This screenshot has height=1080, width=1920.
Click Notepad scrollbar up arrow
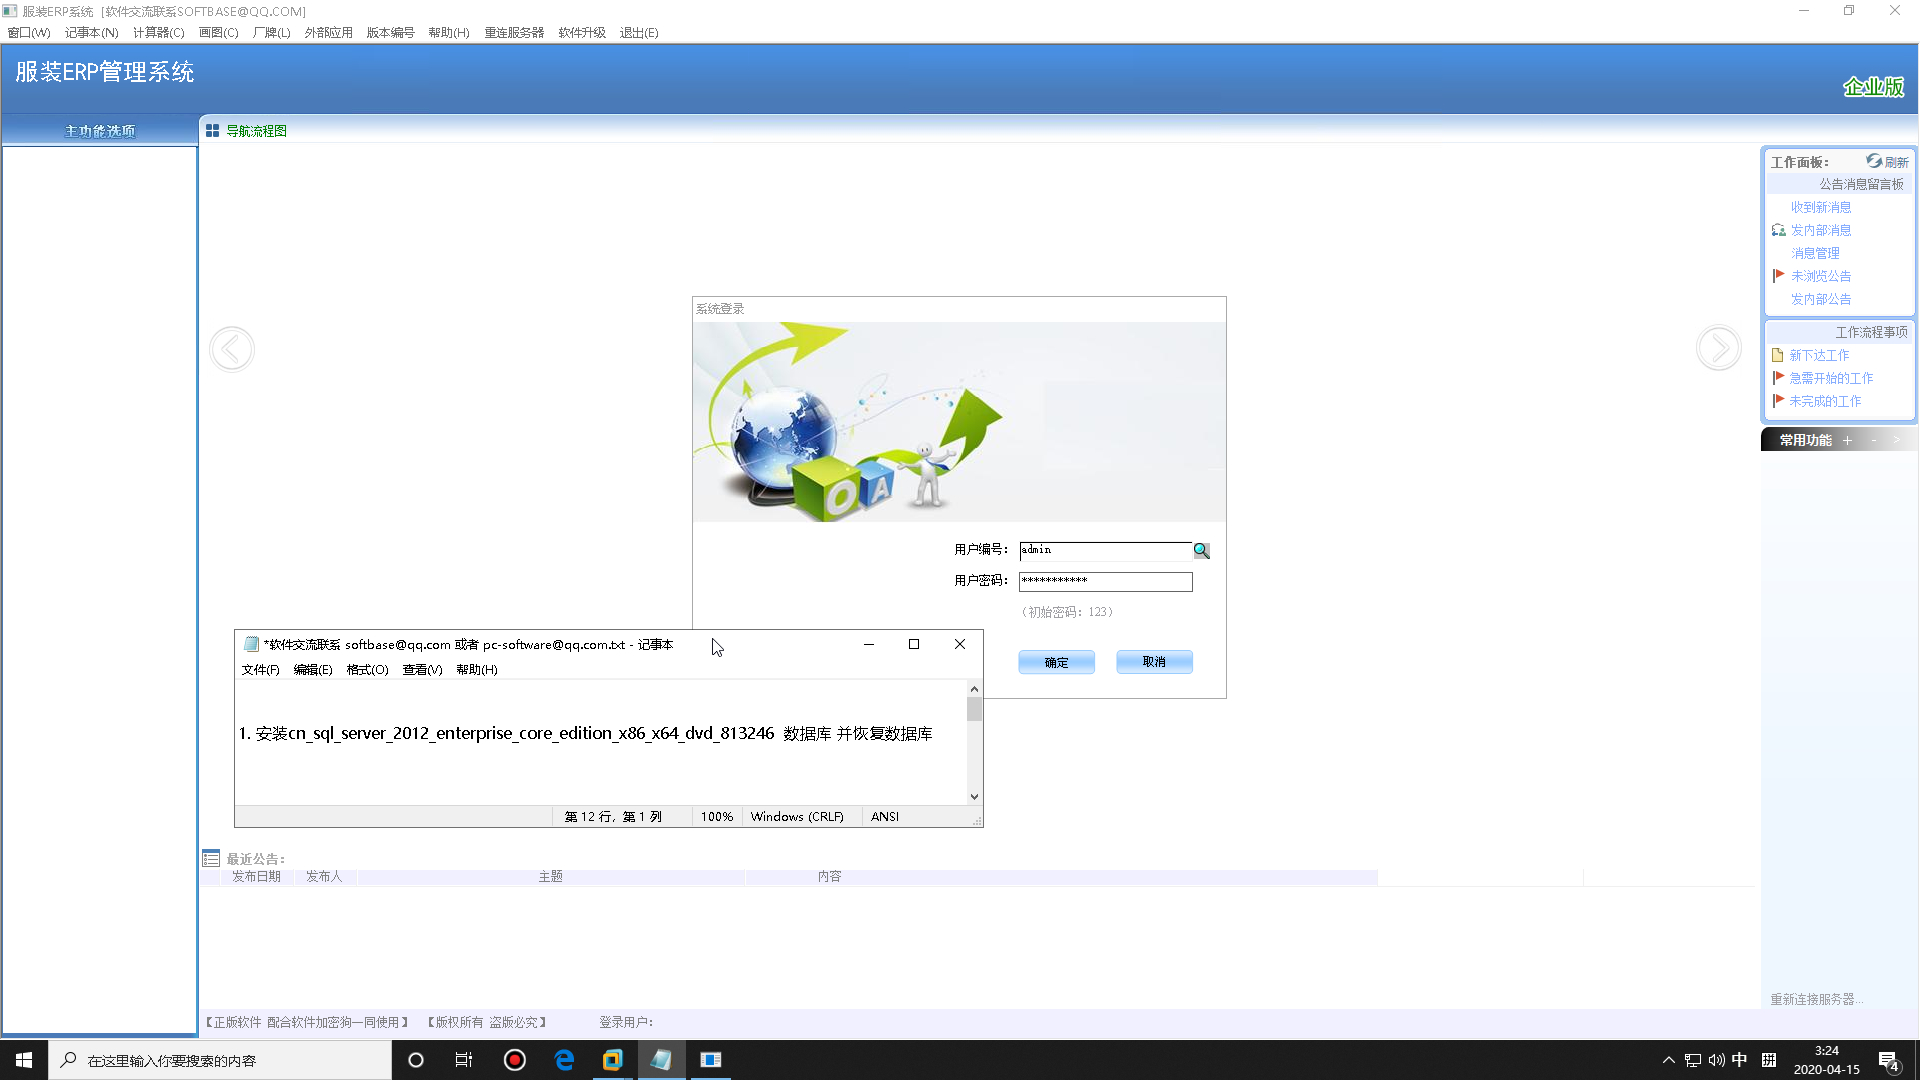[974, 689]
